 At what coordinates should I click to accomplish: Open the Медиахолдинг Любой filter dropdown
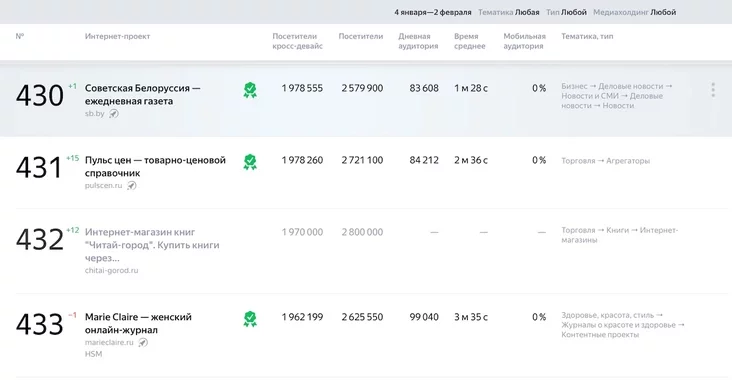(634, 13)
